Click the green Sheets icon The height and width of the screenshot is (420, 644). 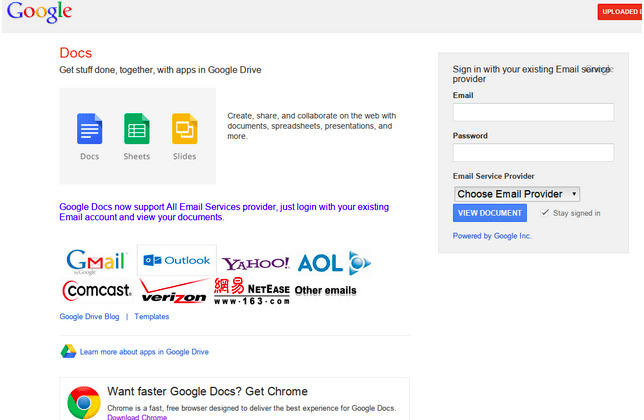pos(137,129)
